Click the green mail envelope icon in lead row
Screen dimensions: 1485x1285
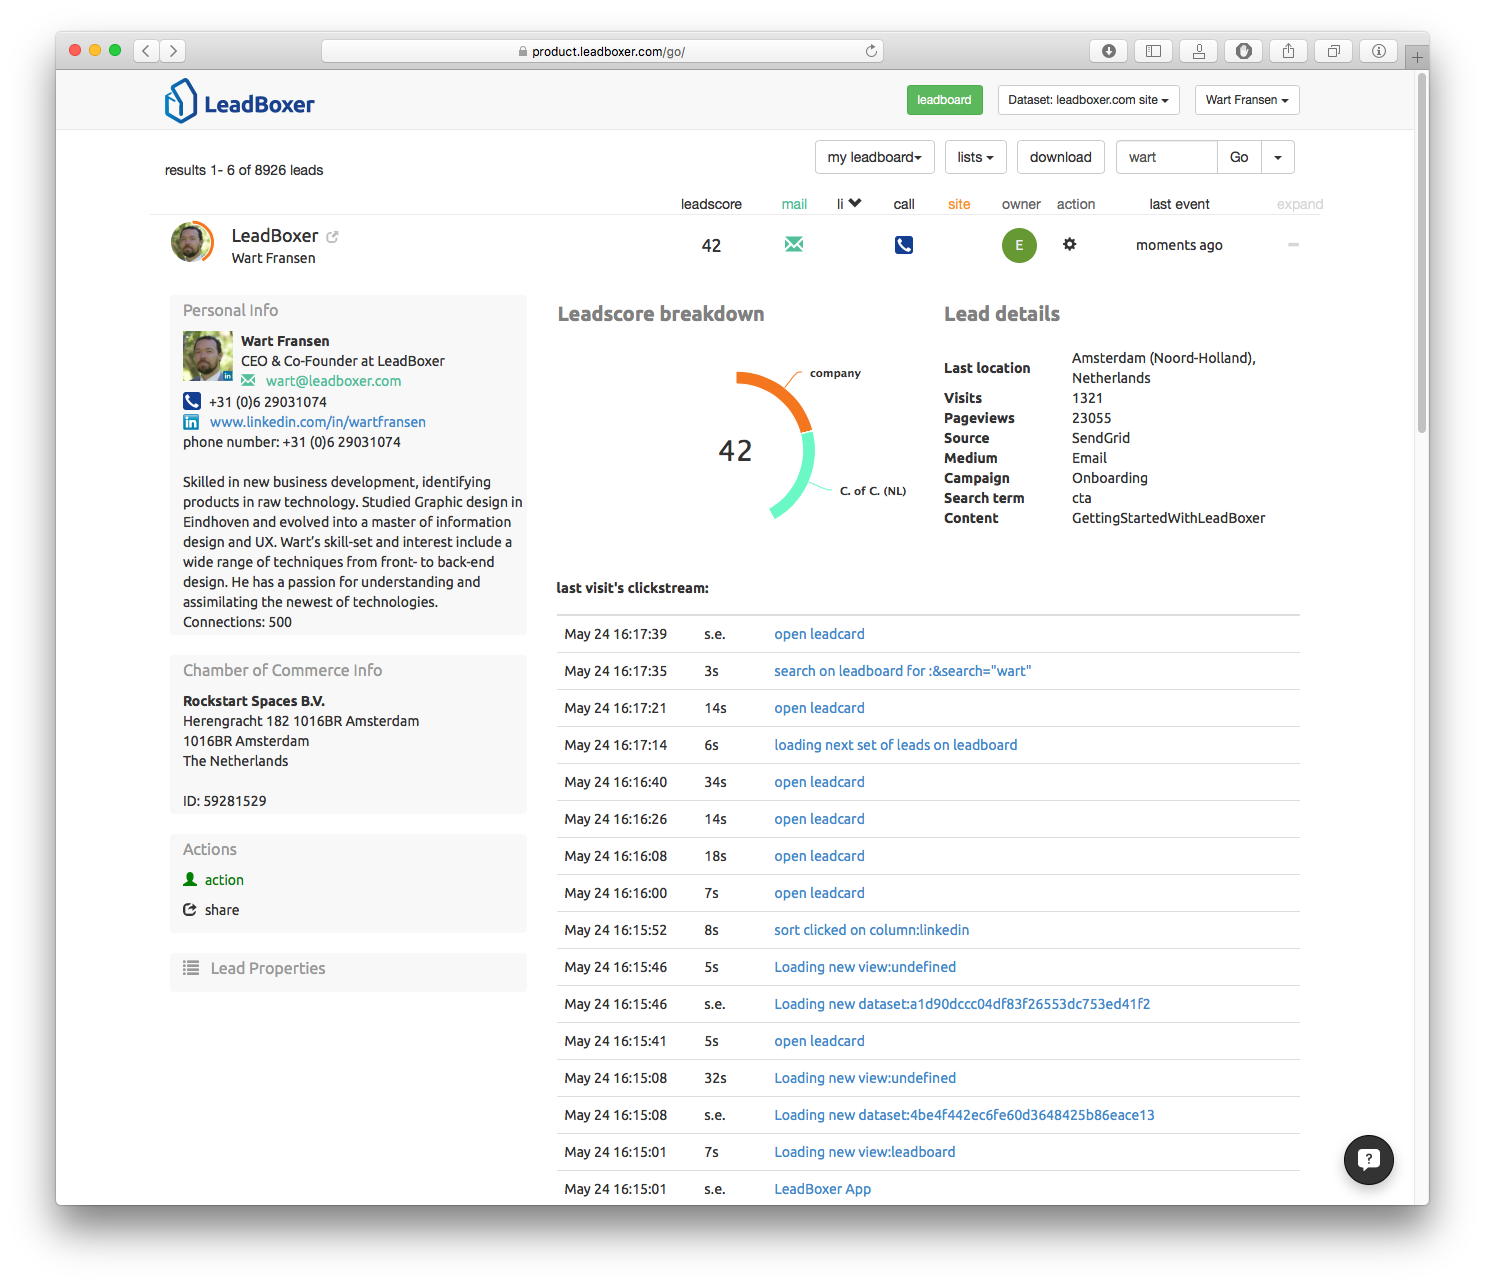coord(794,244)
